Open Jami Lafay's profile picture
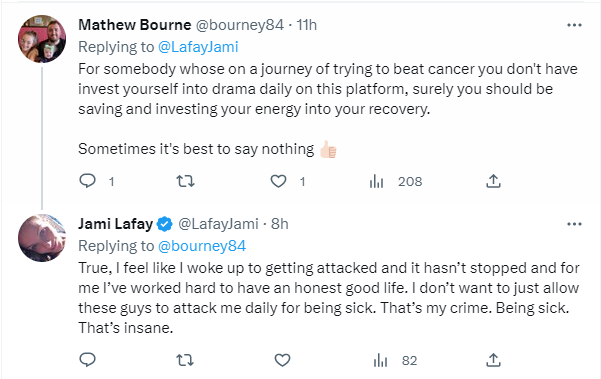 click(x=42, y=238)
